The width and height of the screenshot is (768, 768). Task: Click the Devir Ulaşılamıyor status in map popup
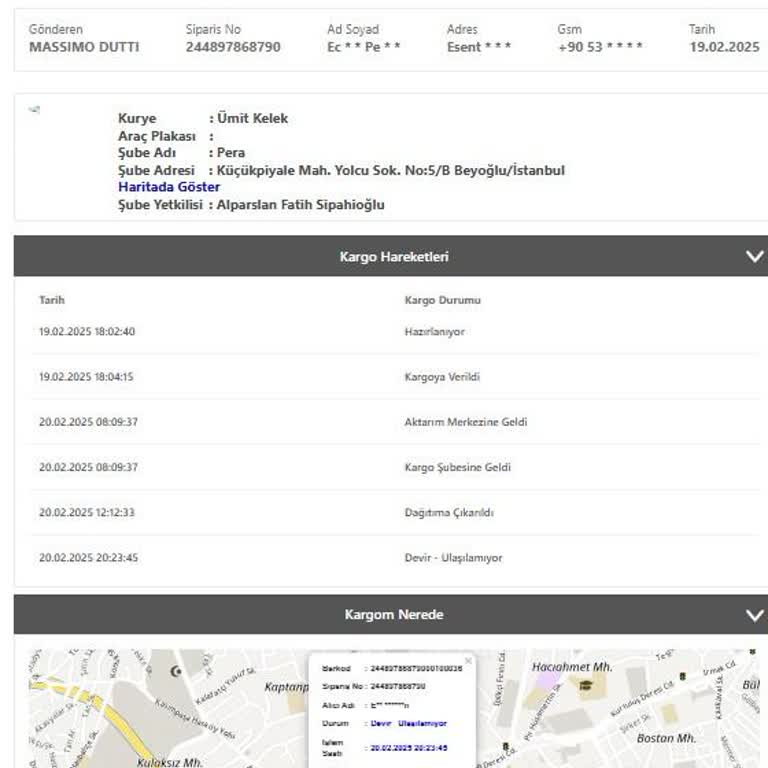point(409,723)
